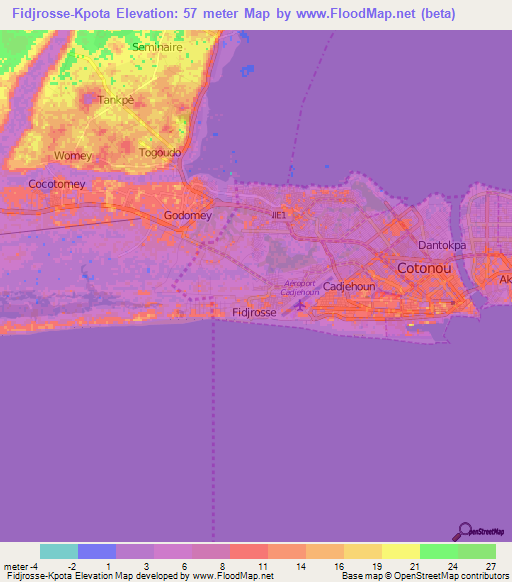Viewport: 512px width, 582px height.
Task: Click the Seminaire map label
Action: 157,47
